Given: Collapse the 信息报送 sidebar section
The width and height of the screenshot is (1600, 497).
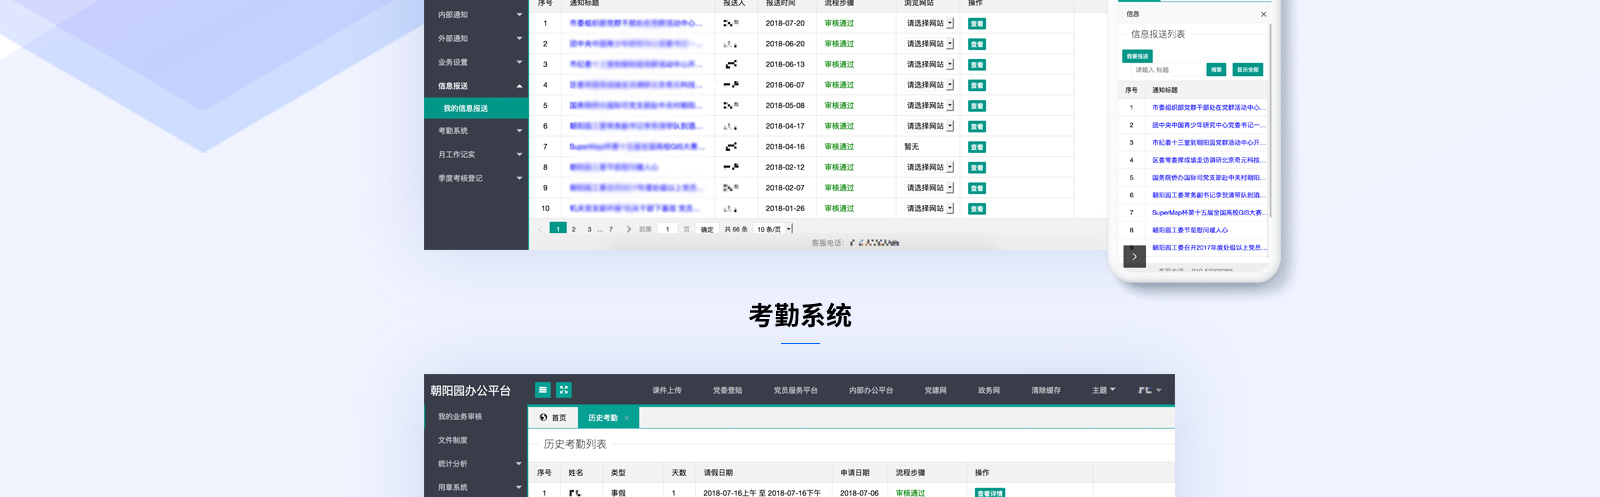Looking at the screenshot, I should [x=519, y=86].
